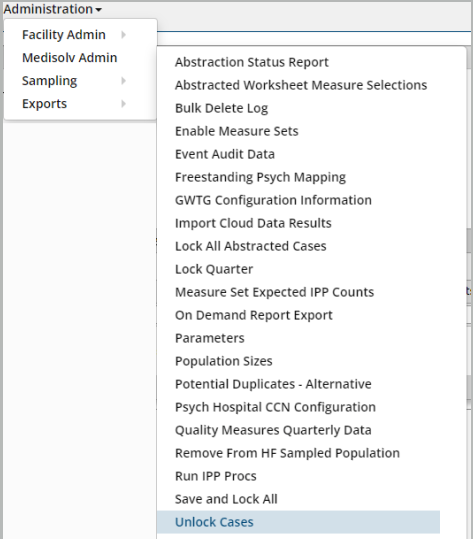Choose Bulk Delete Log entry
This screenshot has height=539, width=473.
pos(221,108)
